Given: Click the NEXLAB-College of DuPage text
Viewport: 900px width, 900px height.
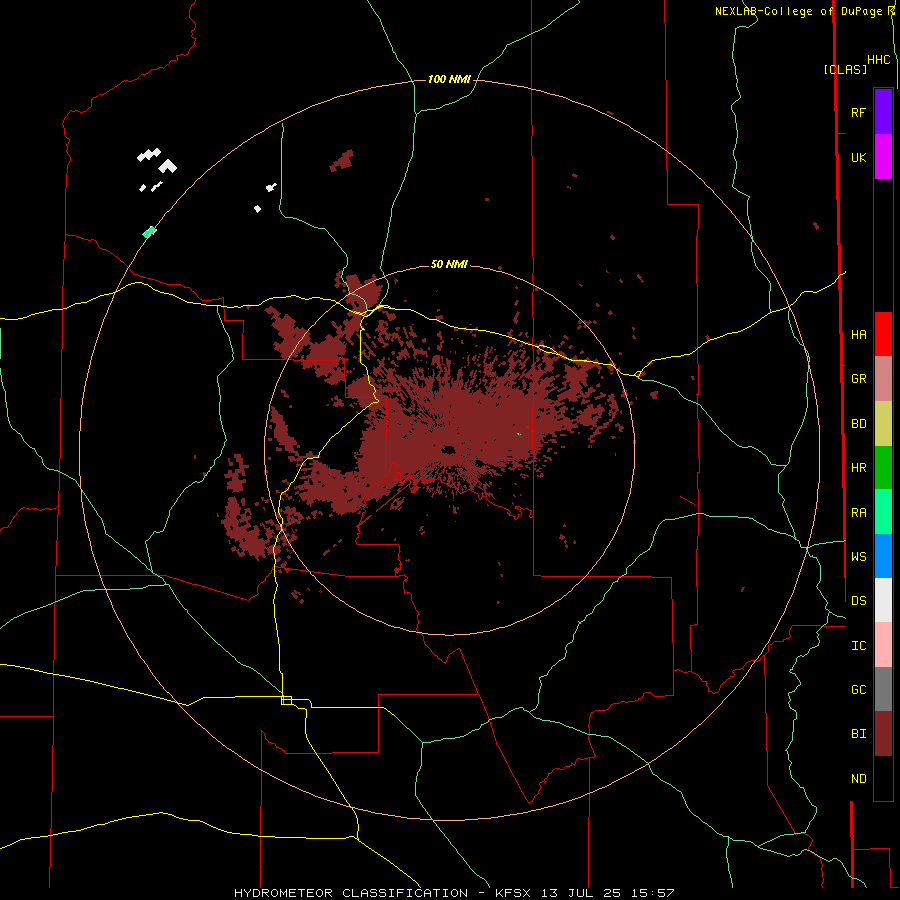Looking at the screenshot, I should (801, 11).
